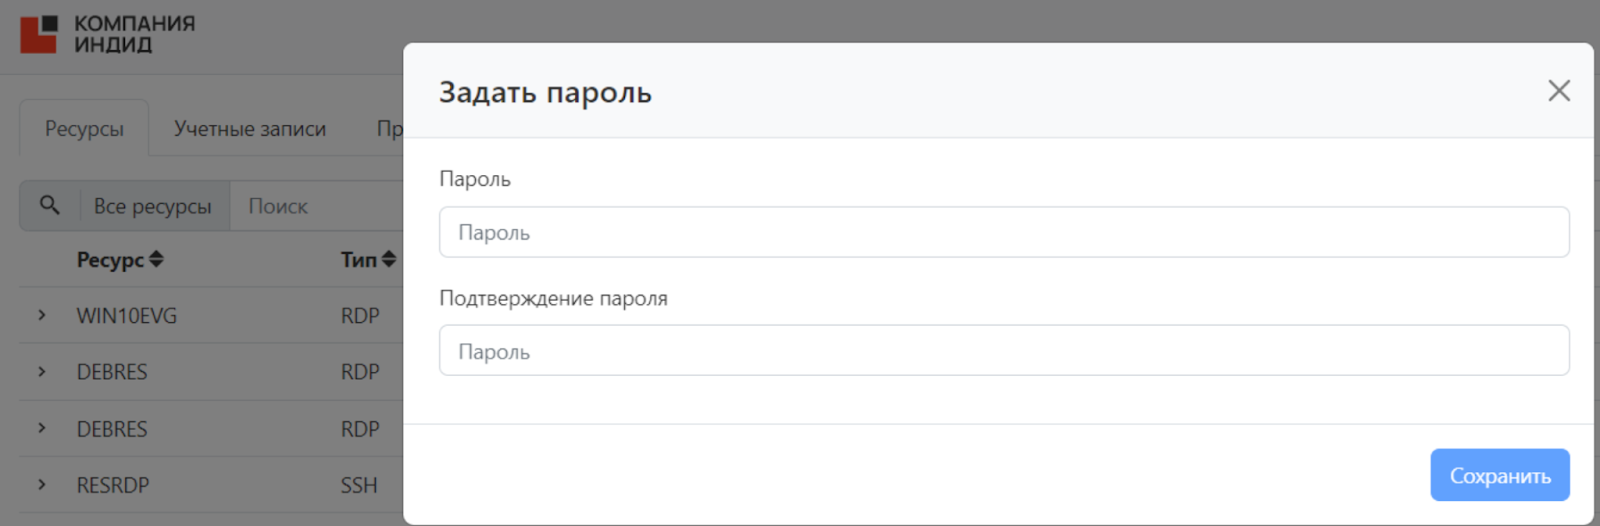This screenshot has height=526, width=1600.
Task: Click the SSH type cell
Action: 359,485
